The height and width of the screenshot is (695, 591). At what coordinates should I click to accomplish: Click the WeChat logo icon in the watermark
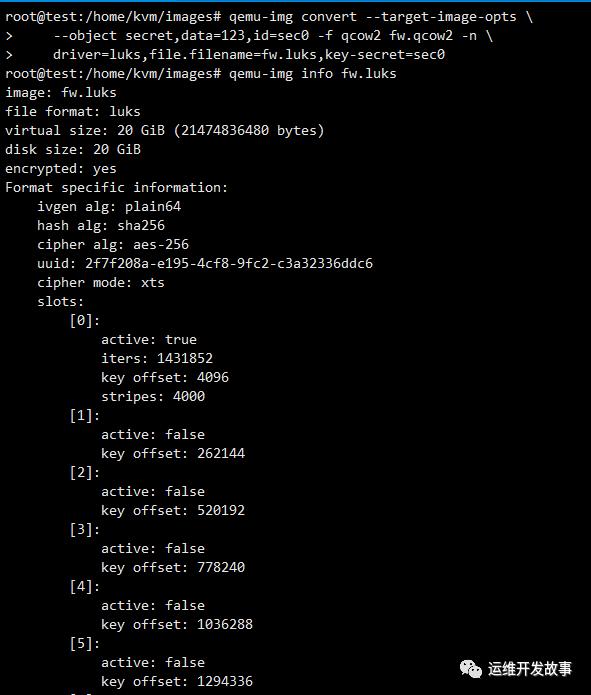pos(471,668)
